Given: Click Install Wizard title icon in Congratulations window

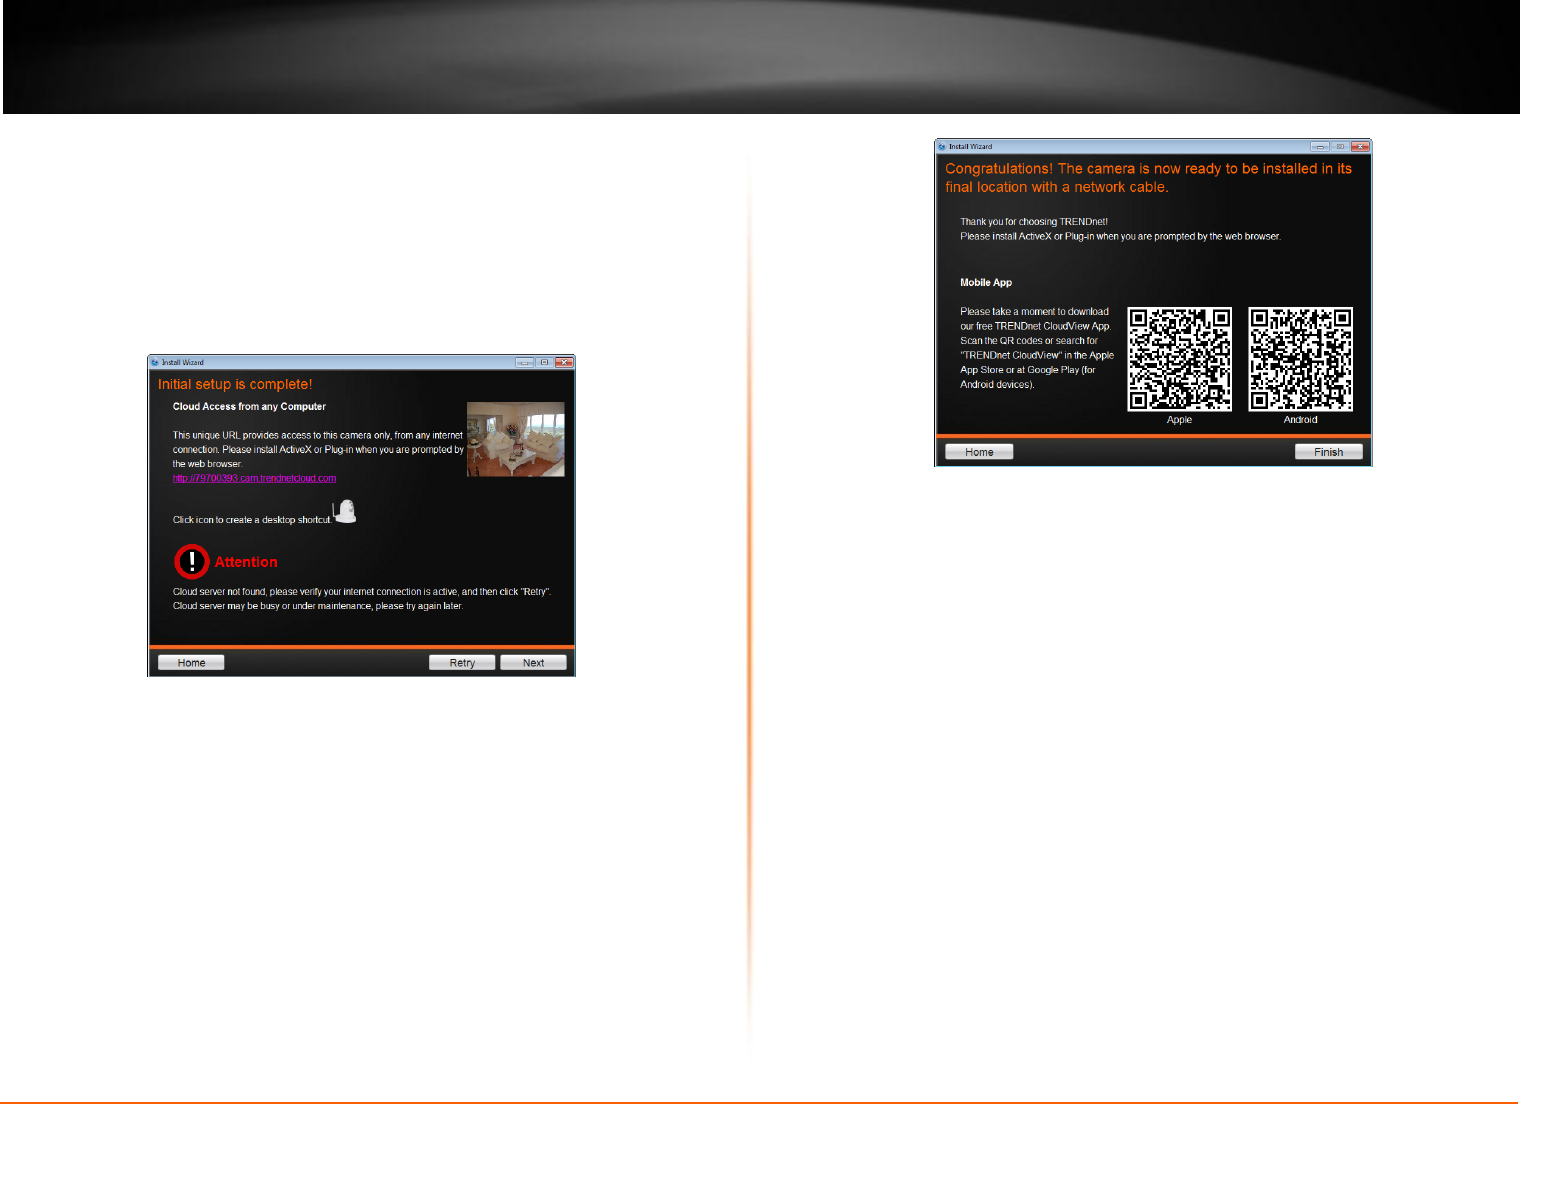Looking at the screenshot, I should click(x=942, y=146).
